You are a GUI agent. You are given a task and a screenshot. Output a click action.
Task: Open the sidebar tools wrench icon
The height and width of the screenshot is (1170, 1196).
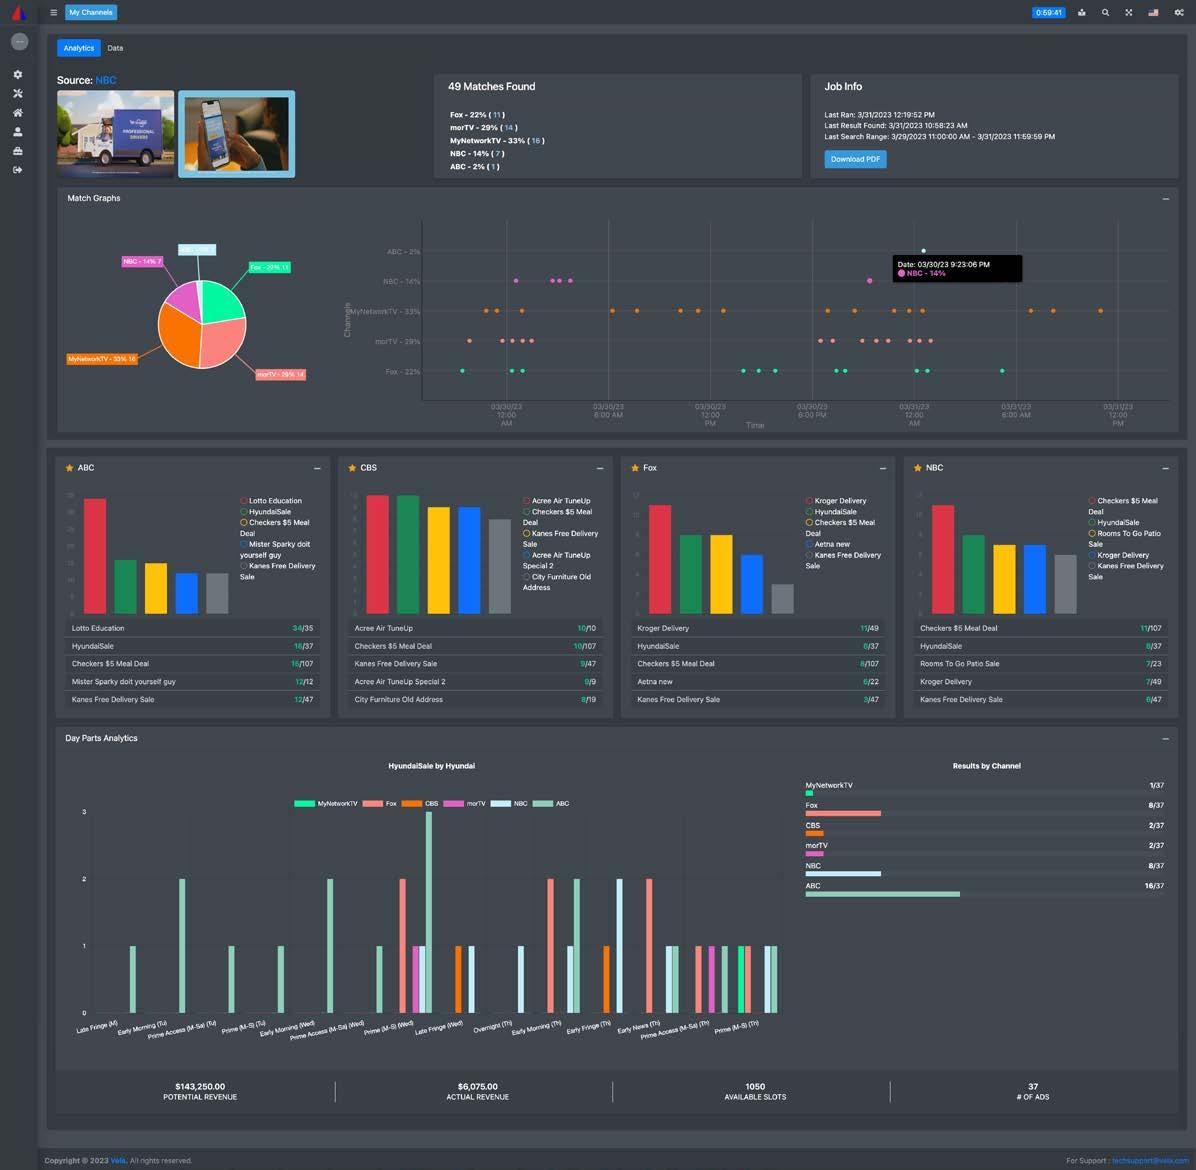click(18, 94)
